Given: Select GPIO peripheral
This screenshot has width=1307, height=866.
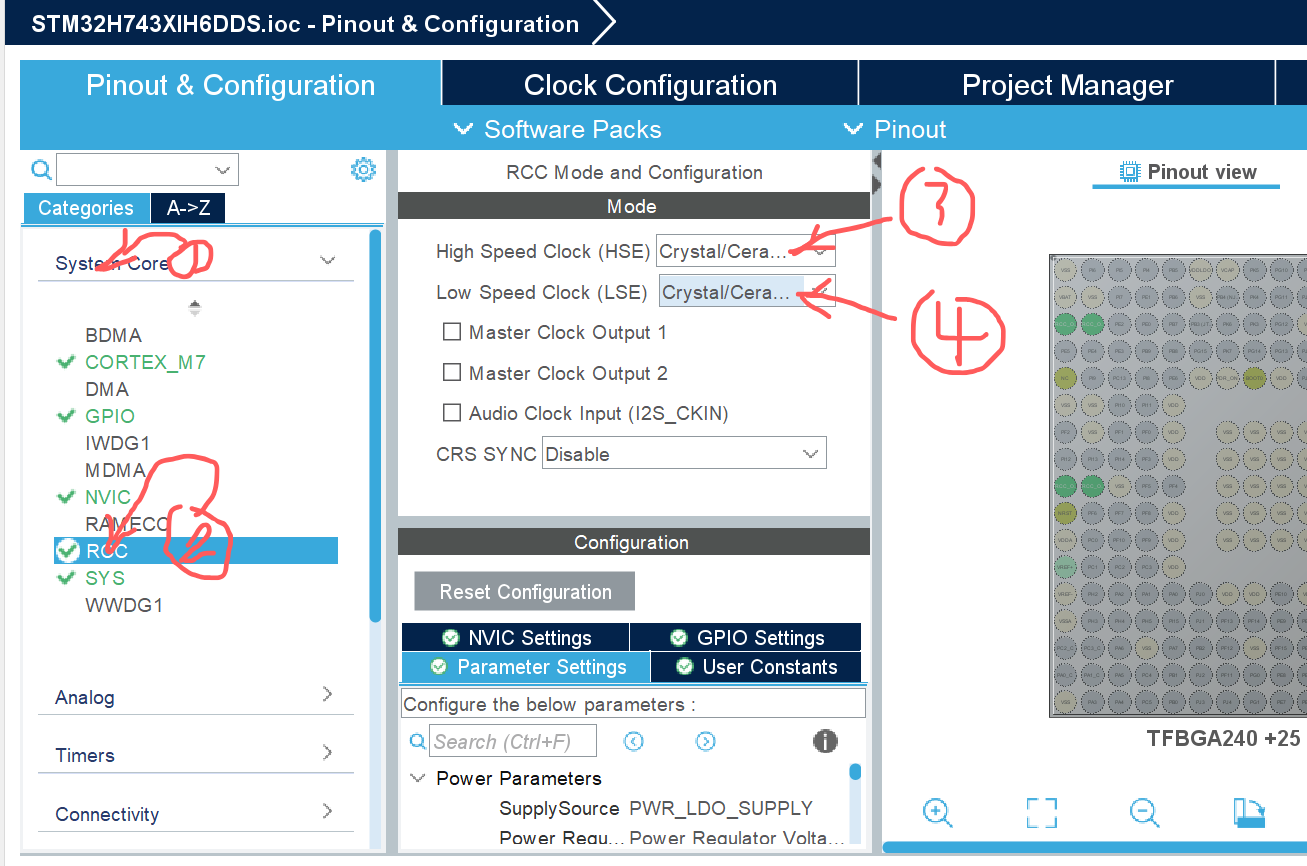Looking at the screenshot, I should pyautogui.click(x=110, y=416).
